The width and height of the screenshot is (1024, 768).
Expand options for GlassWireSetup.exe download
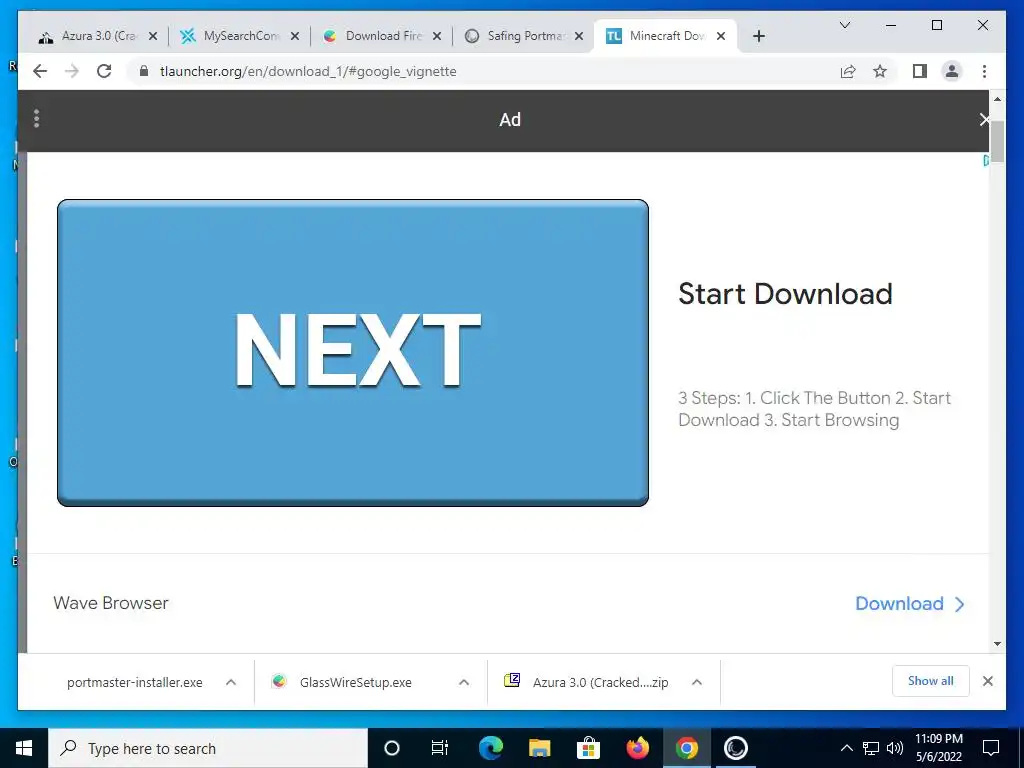tap(464, 682)
